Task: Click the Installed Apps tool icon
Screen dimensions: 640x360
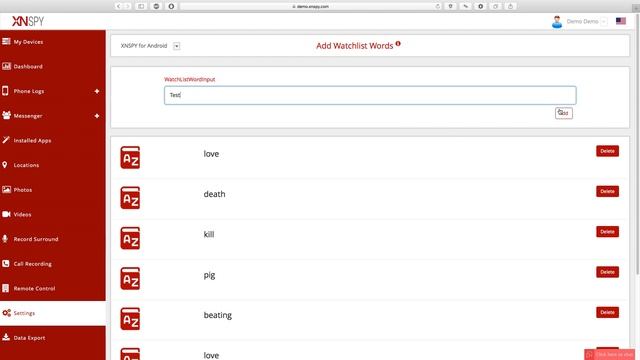Action: point(6,140)
